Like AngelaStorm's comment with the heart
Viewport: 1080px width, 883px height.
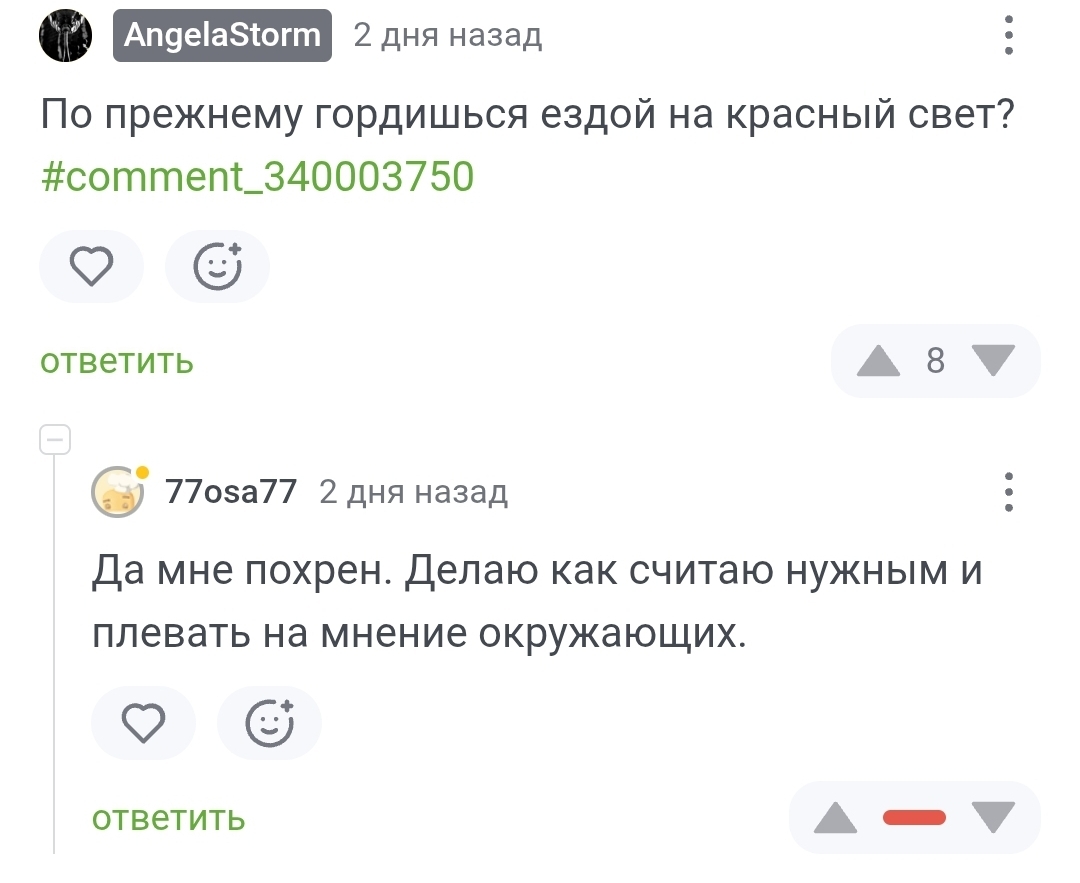91,267
